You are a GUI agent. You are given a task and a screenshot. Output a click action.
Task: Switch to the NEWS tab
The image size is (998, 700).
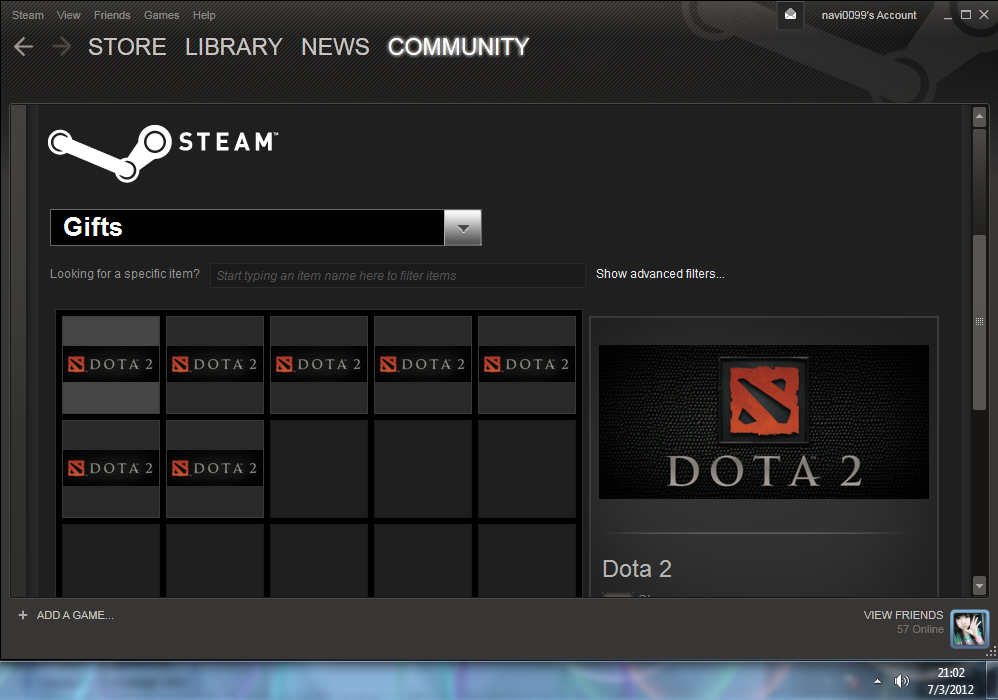[335, 46]
